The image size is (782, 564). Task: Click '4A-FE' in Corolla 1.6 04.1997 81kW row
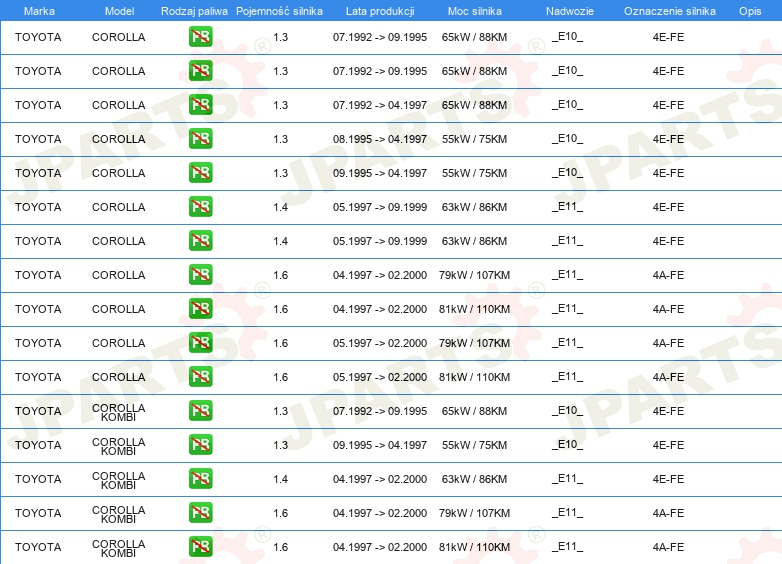tap(668, 309)
